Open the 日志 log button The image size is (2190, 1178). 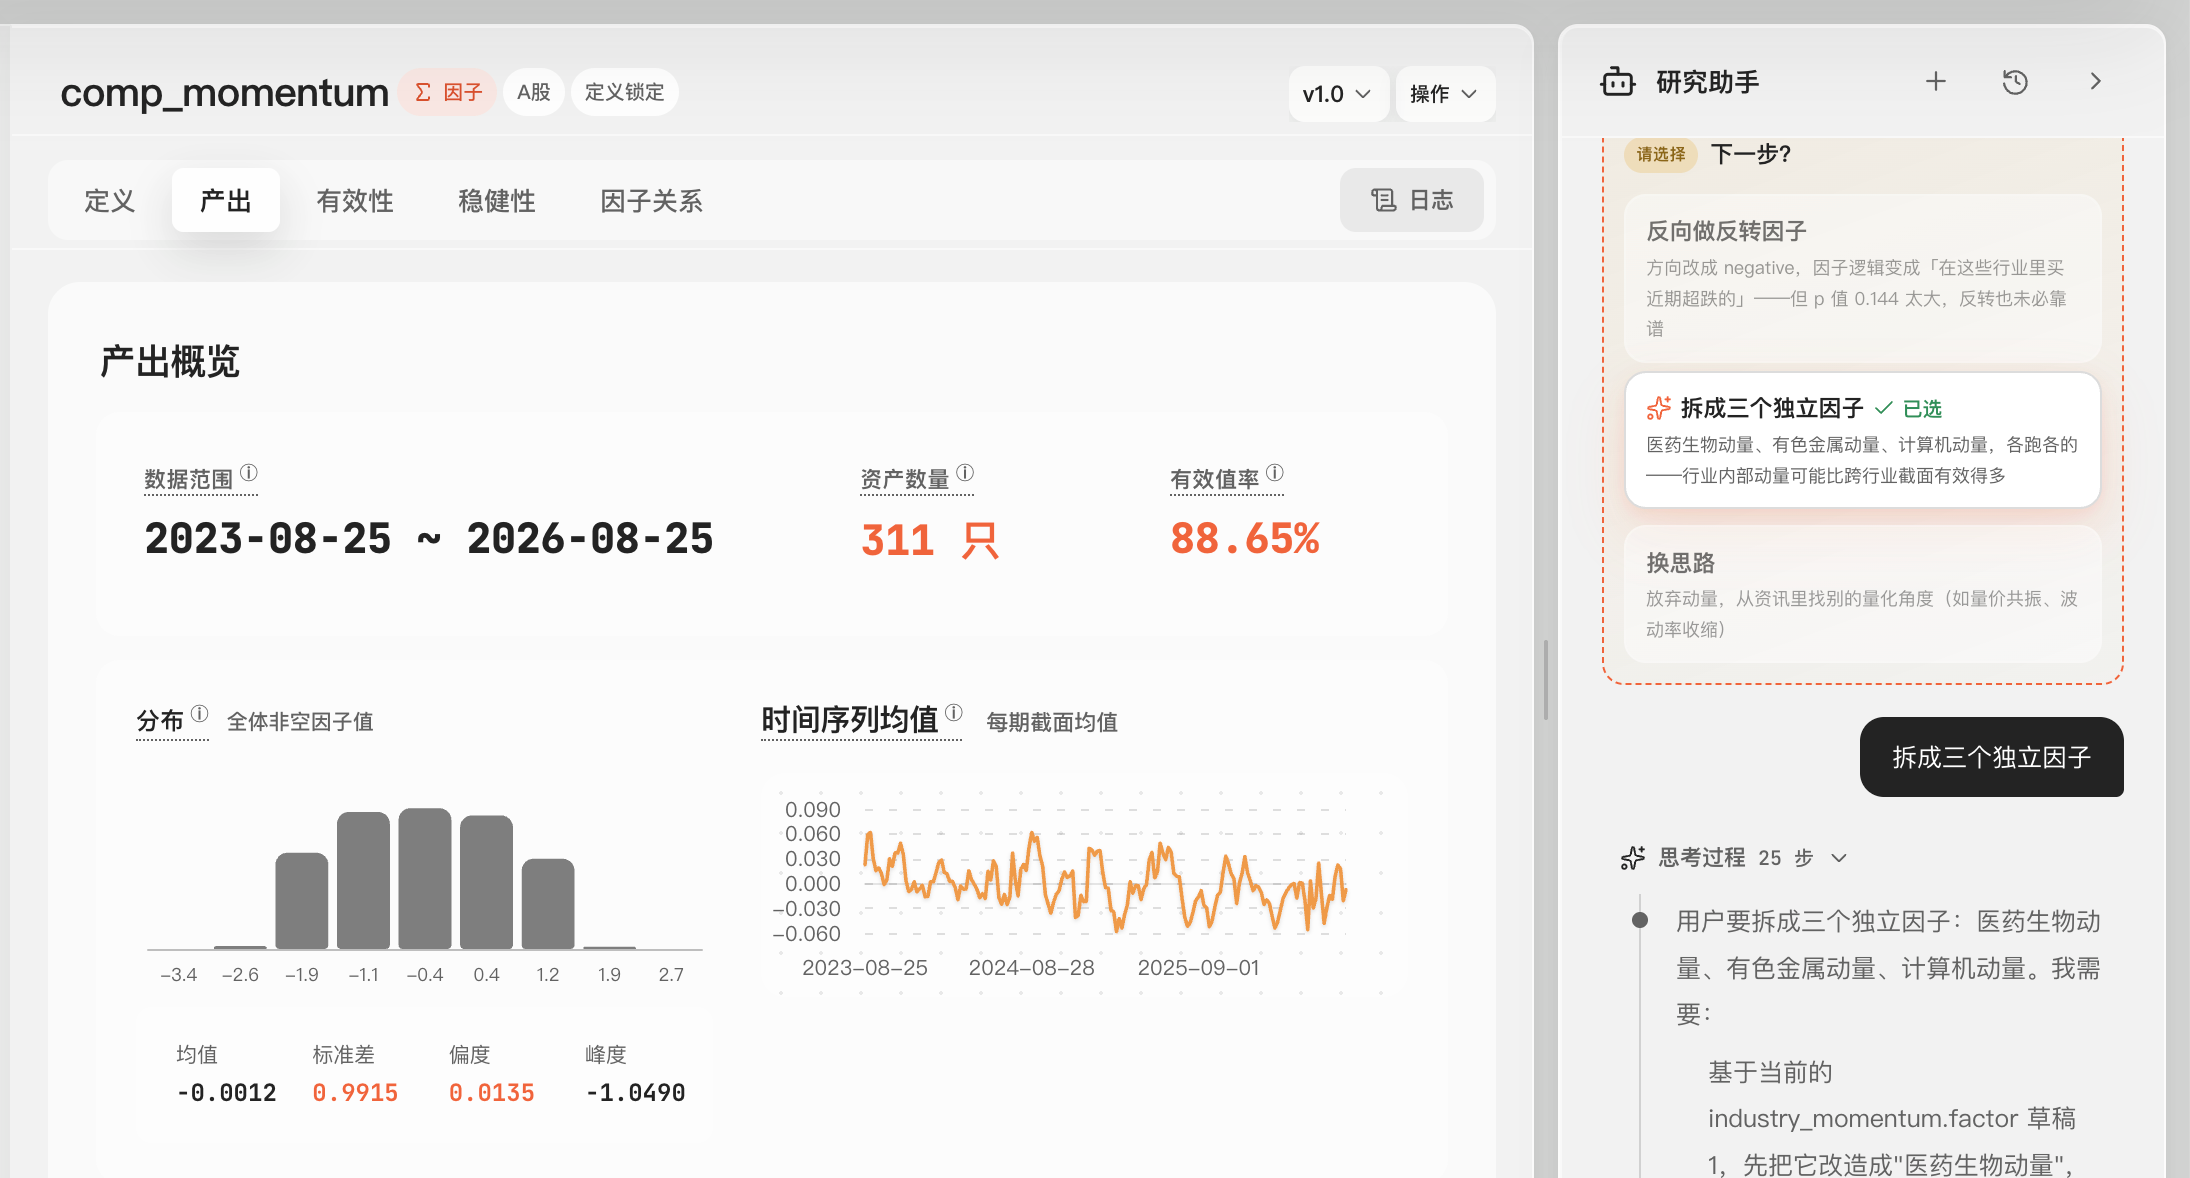1412,200
